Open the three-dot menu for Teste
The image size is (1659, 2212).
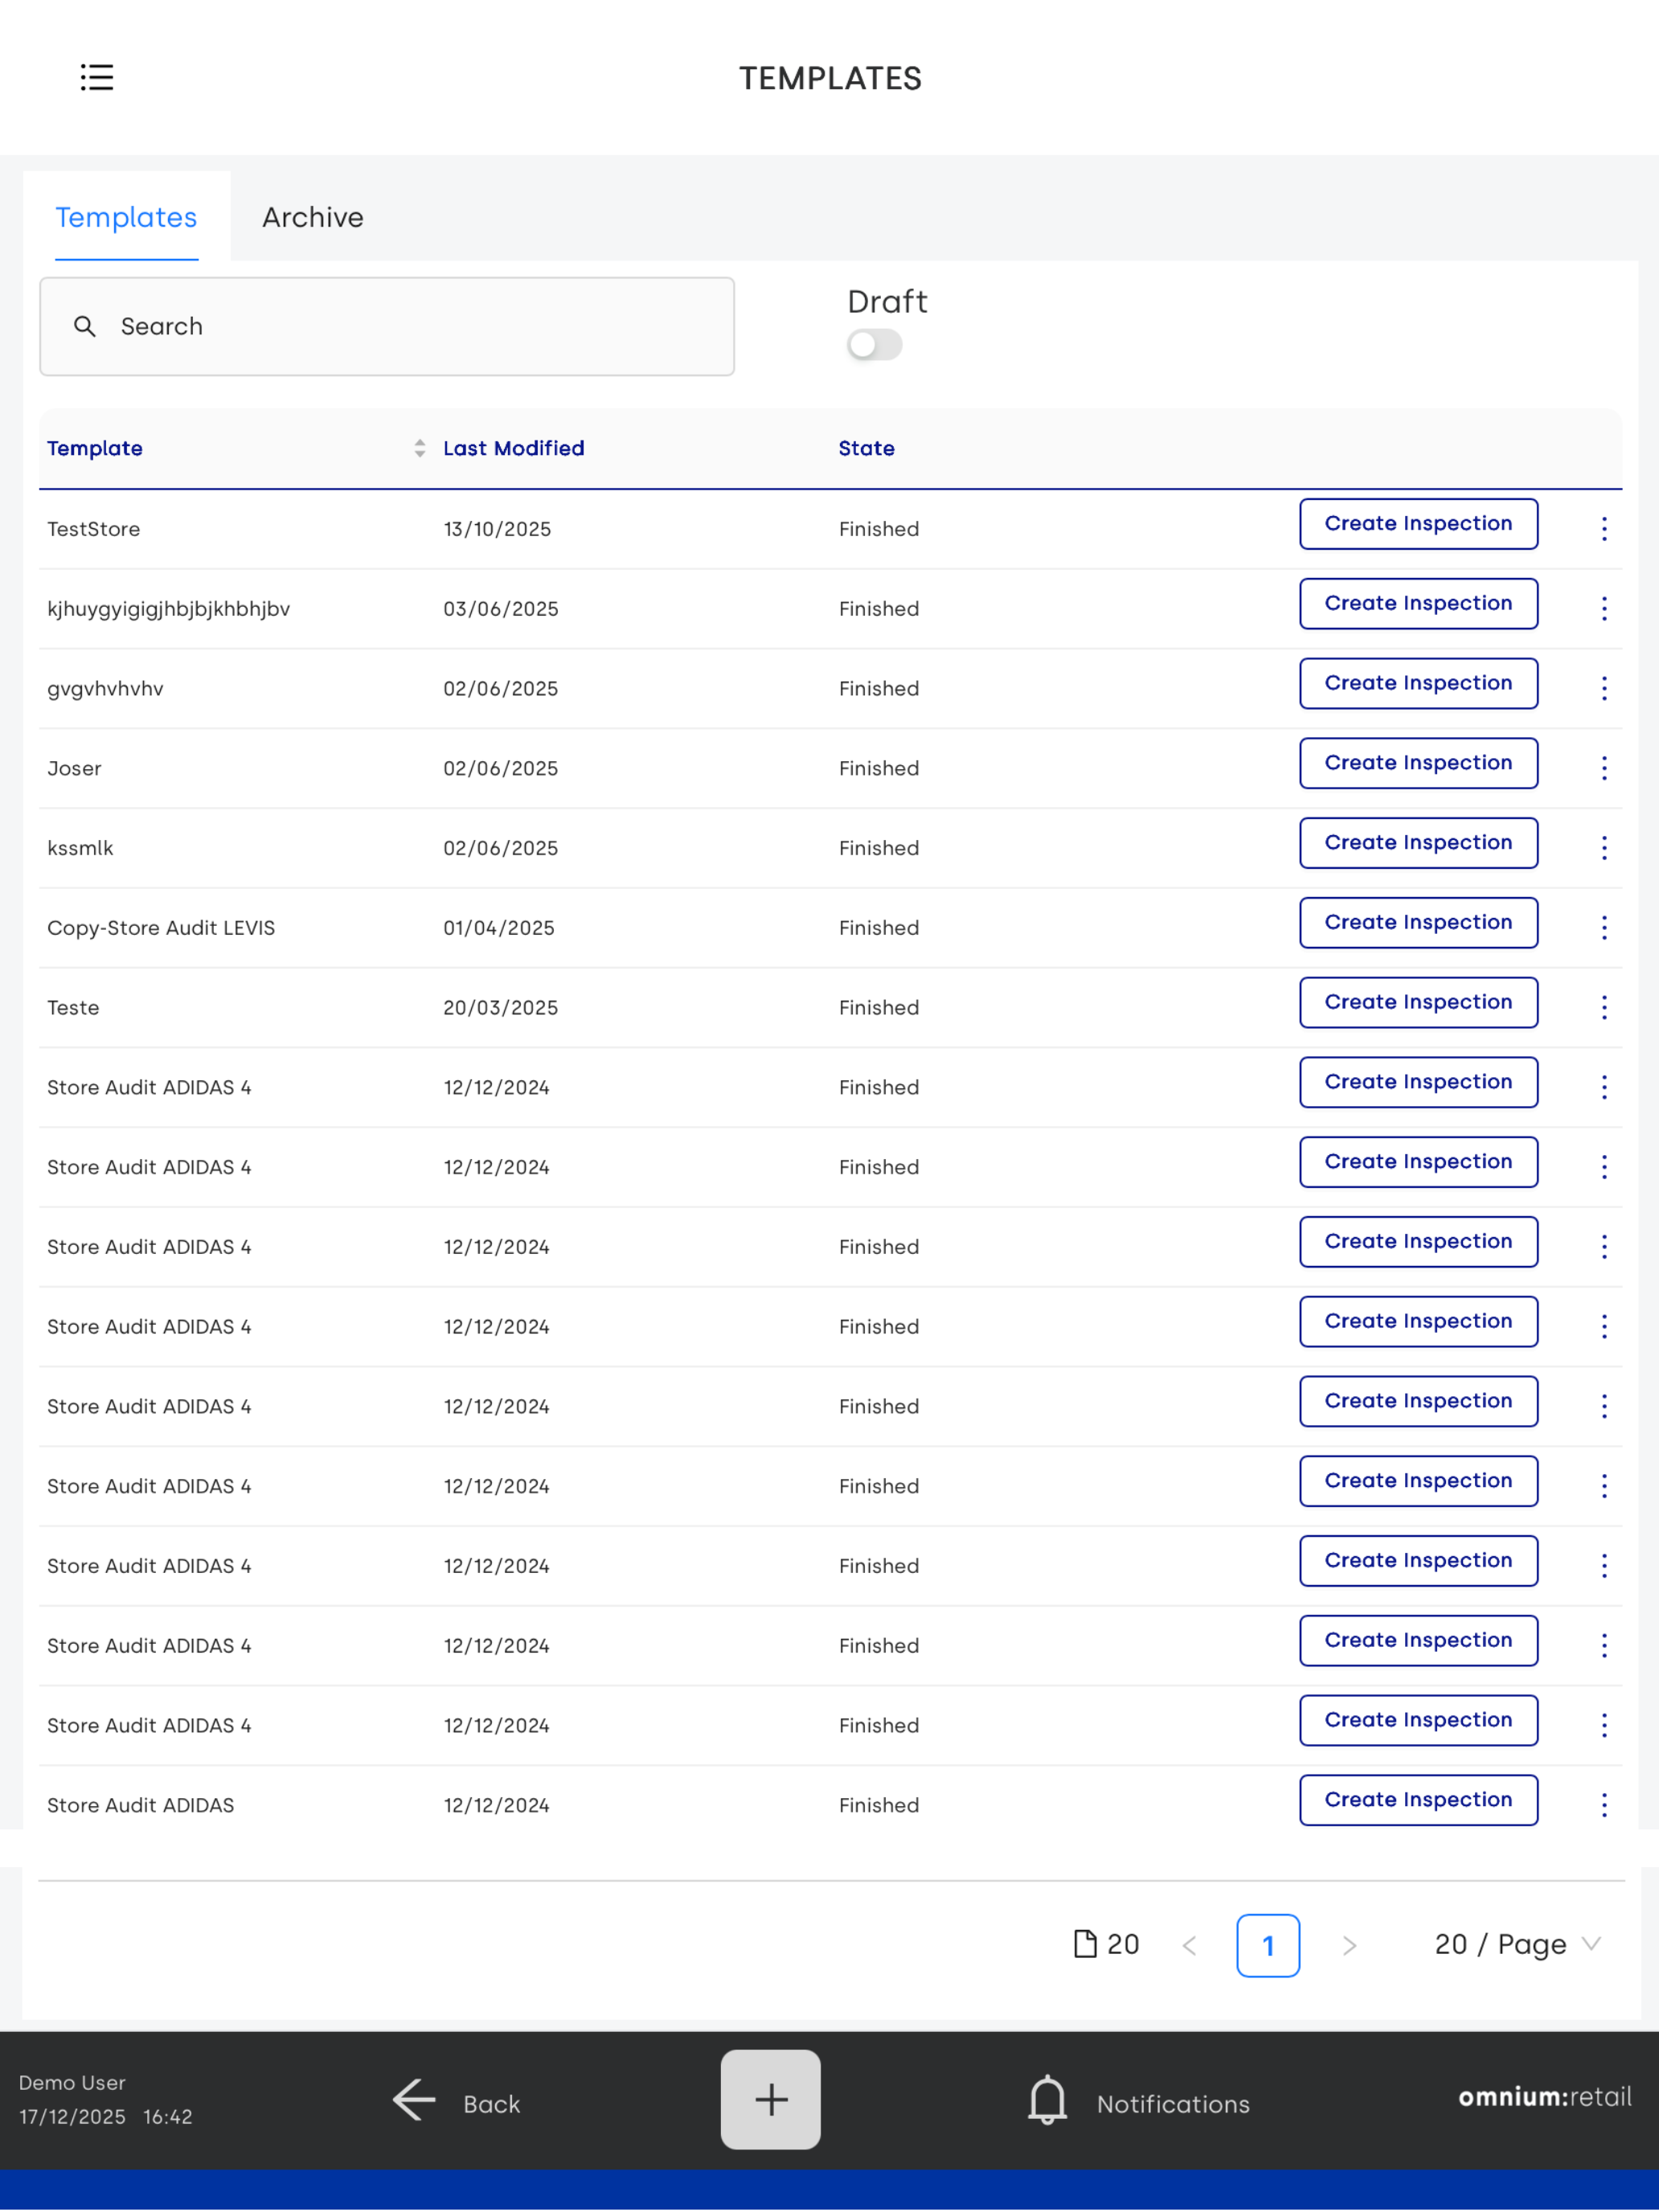[1604, 1008]
